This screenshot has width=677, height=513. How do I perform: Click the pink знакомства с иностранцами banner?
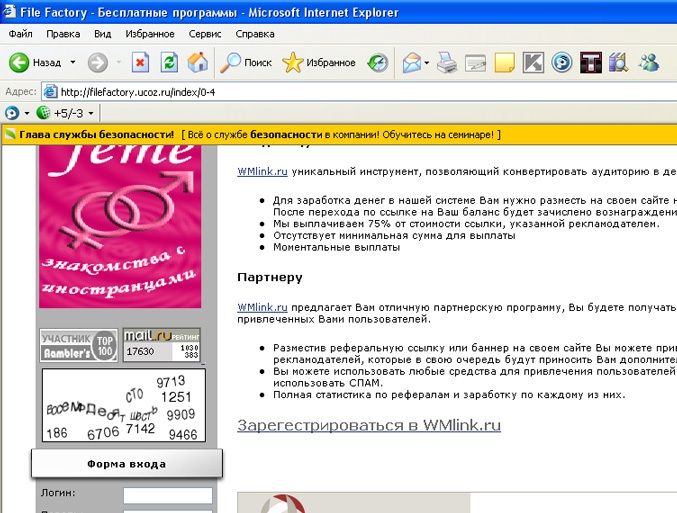[x=120, y=227]
